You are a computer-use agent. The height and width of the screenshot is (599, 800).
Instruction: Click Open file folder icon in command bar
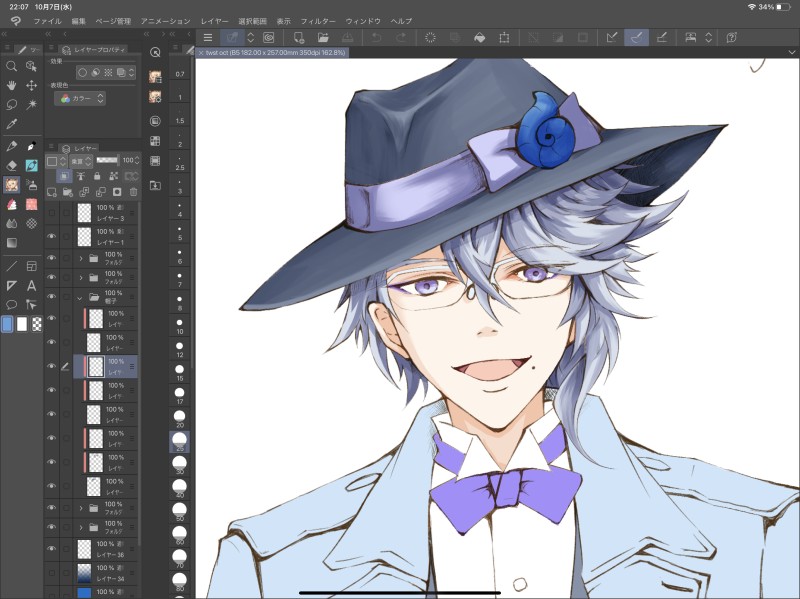tap(323, 37)
